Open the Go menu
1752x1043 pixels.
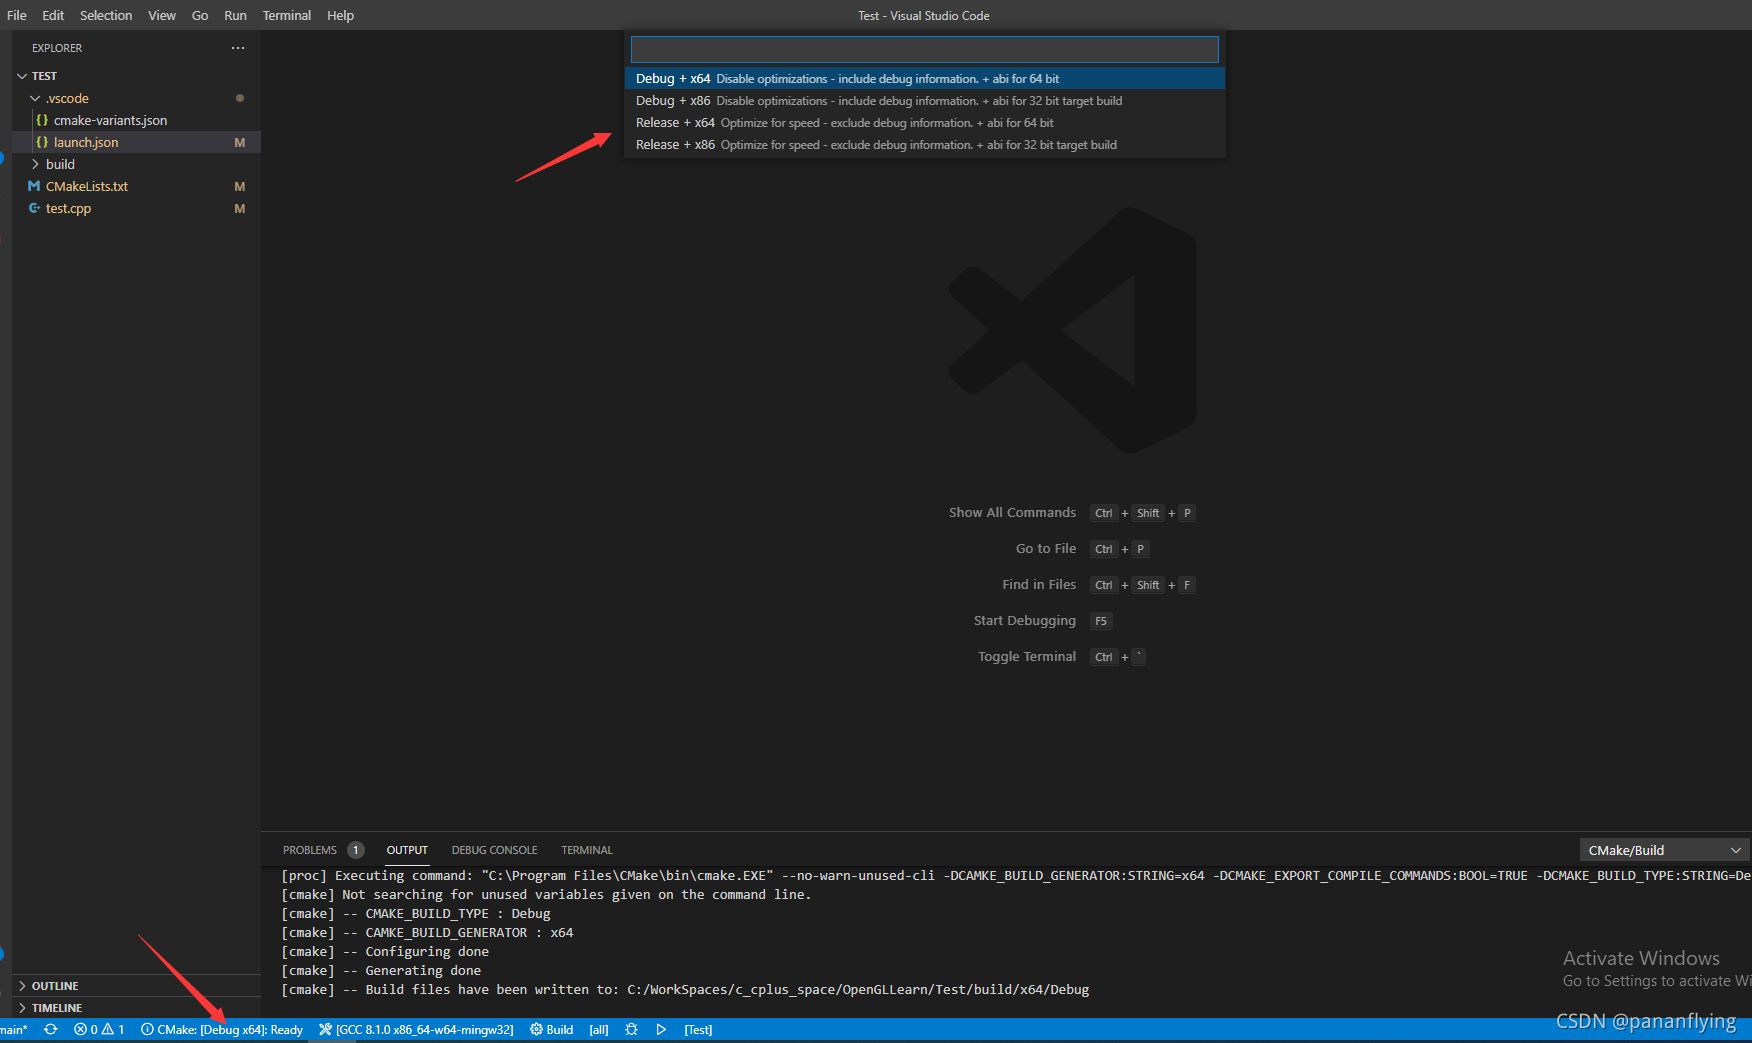click(200, 15)
